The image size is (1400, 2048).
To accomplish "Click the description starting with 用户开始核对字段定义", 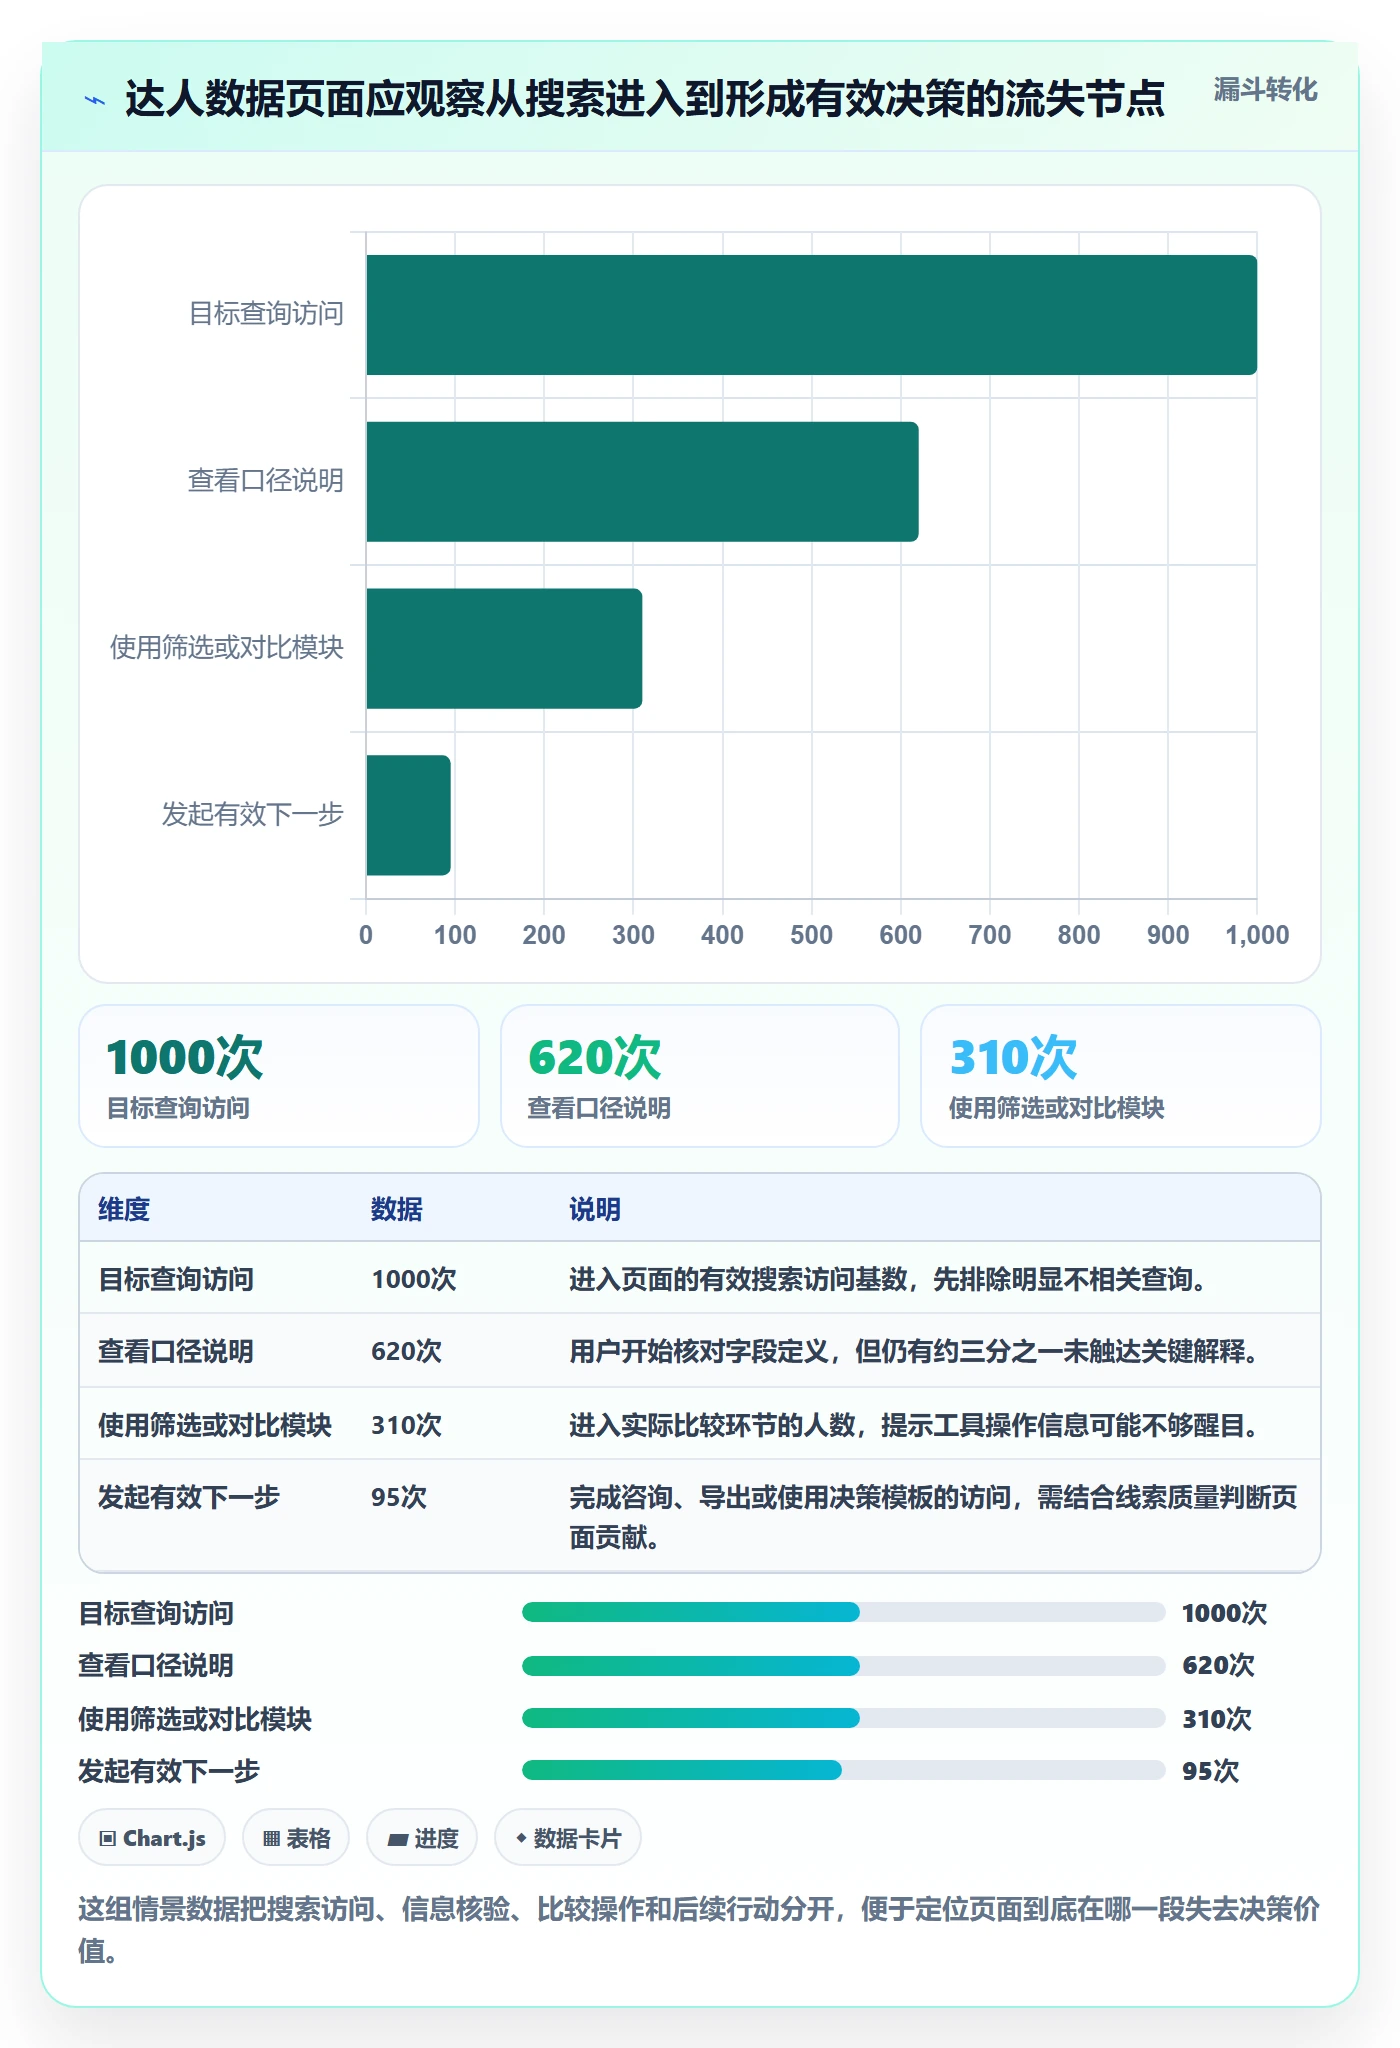I will pos(915,1351).
